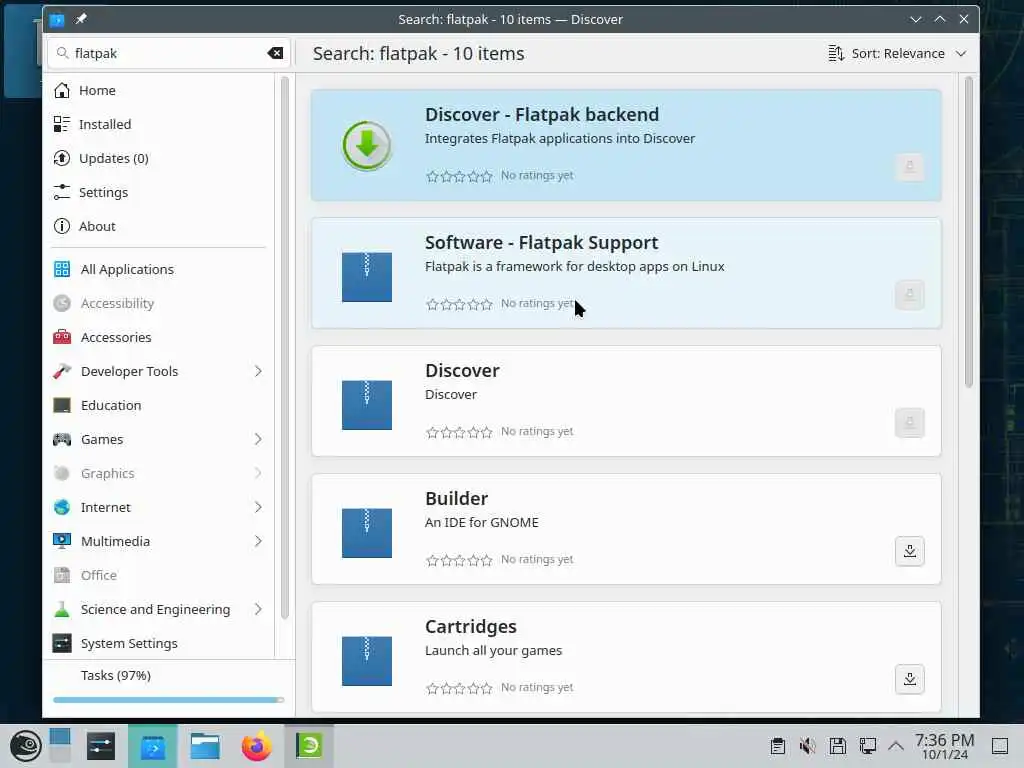
Task: Click the search magnifier icon
Action: click(x=62, y=53)
